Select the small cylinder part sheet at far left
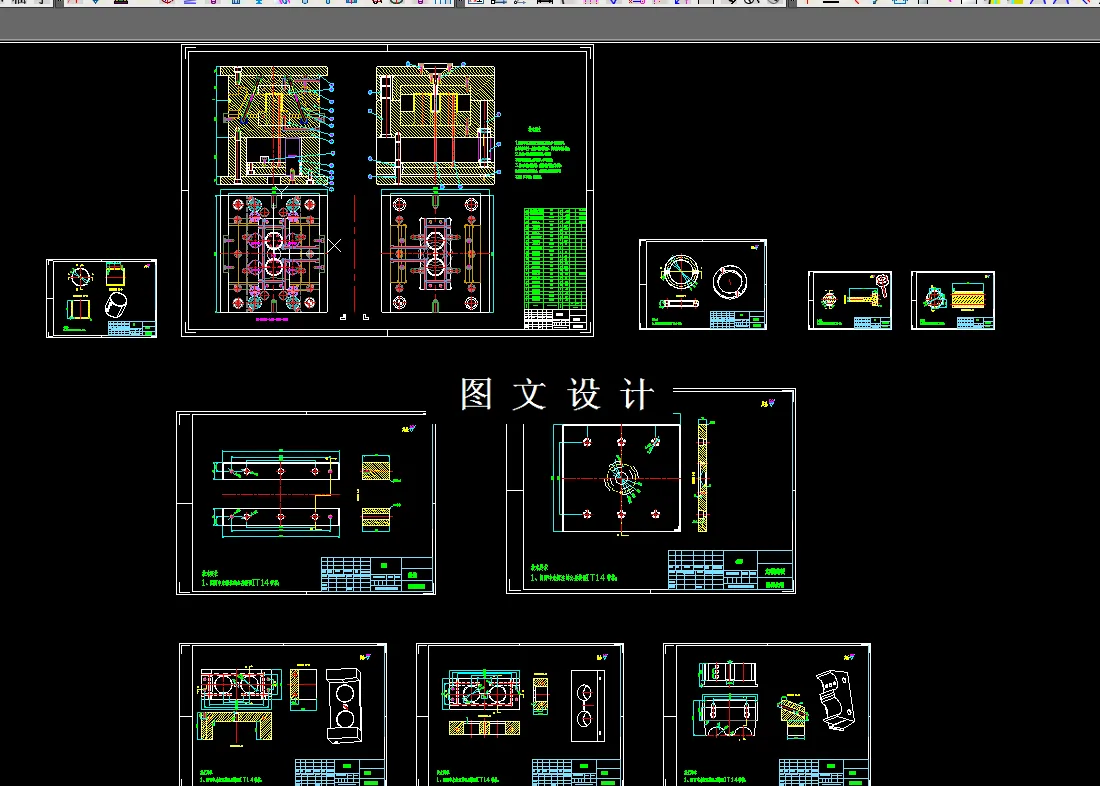Viewport: 1100px width, 786px height. pos(102,298)
